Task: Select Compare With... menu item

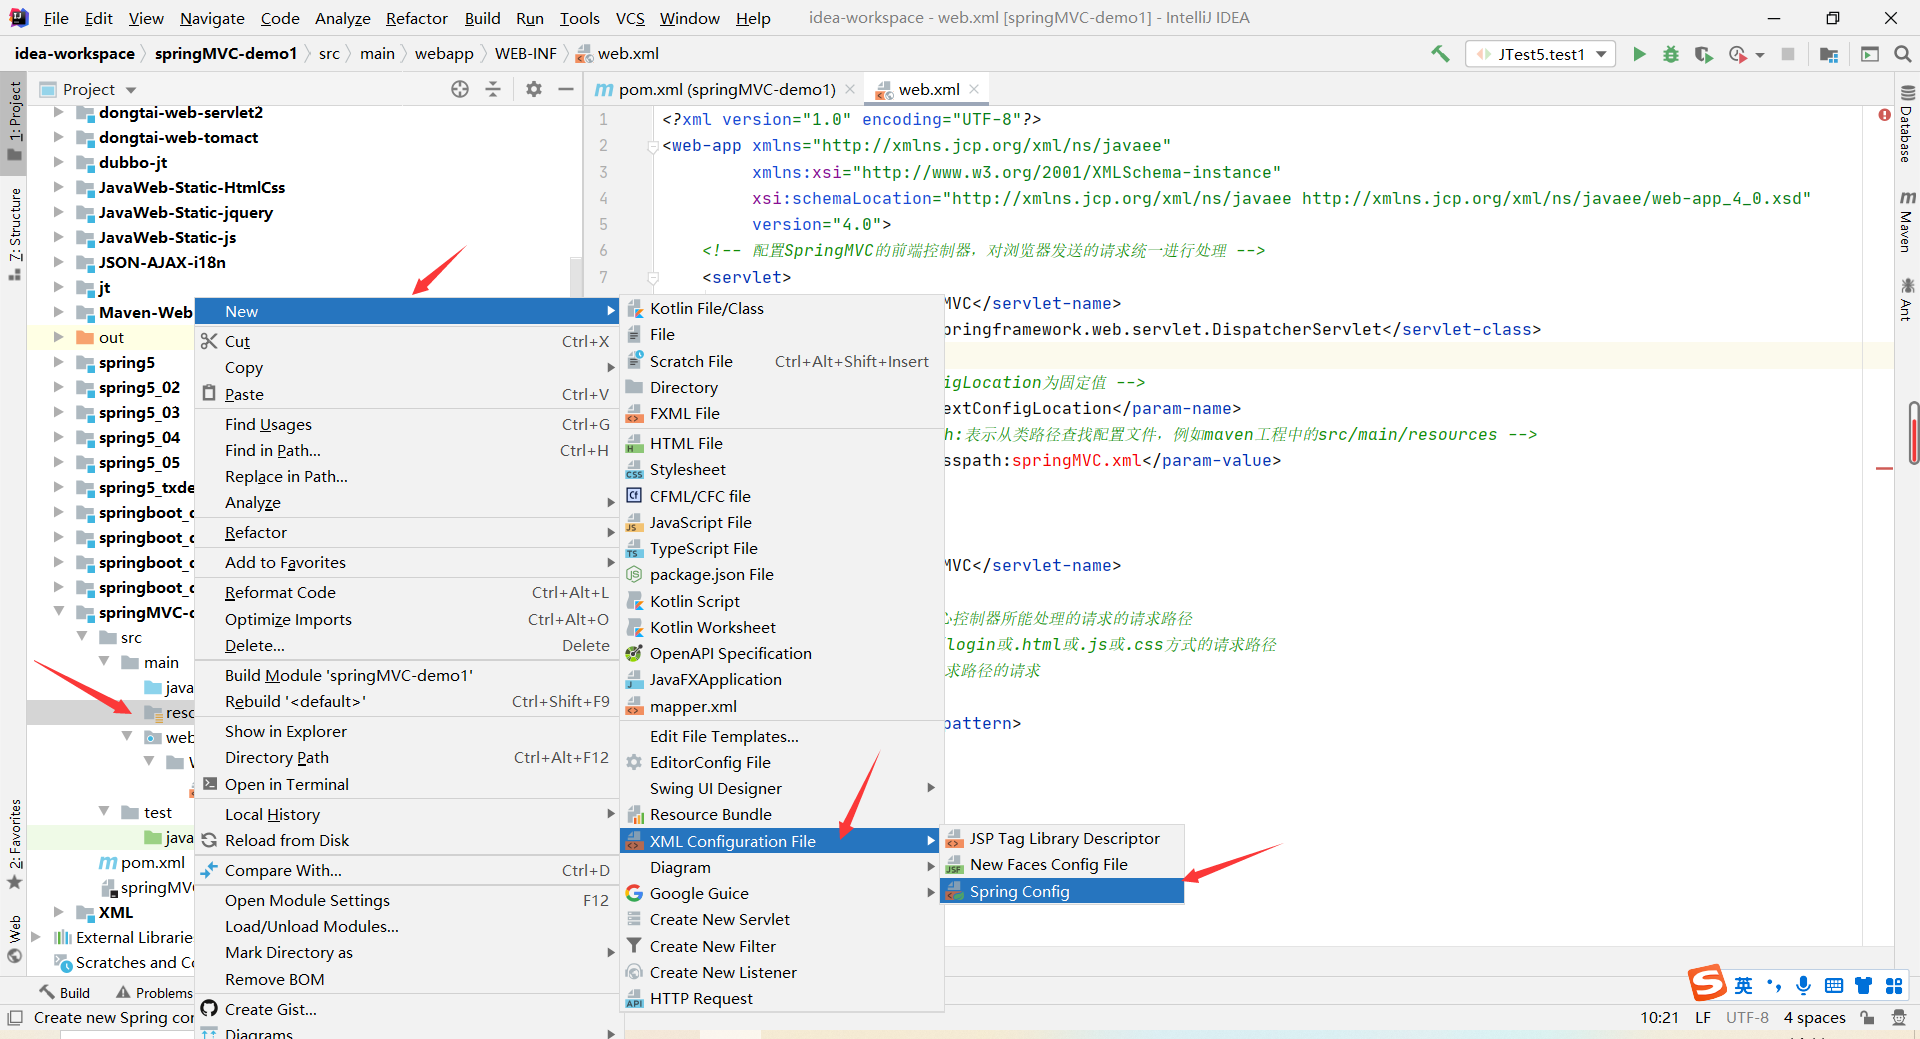Action: pyautogui.click(x=407, y=870)
